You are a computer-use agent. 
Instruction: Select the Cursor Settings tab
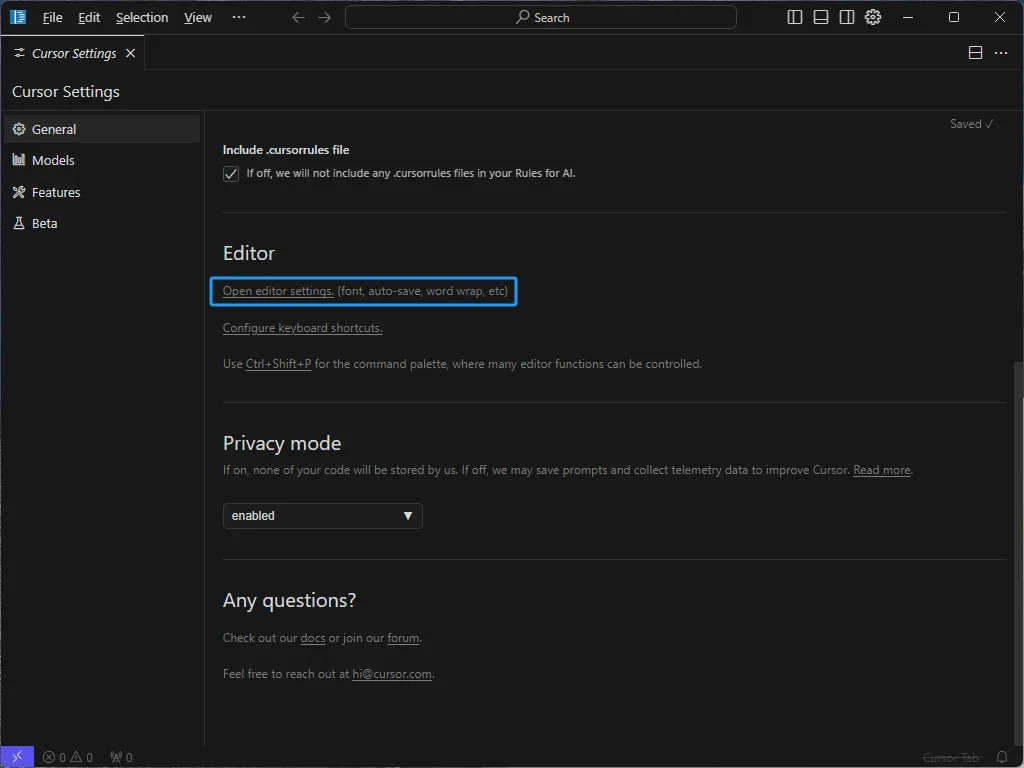point(73,53)
